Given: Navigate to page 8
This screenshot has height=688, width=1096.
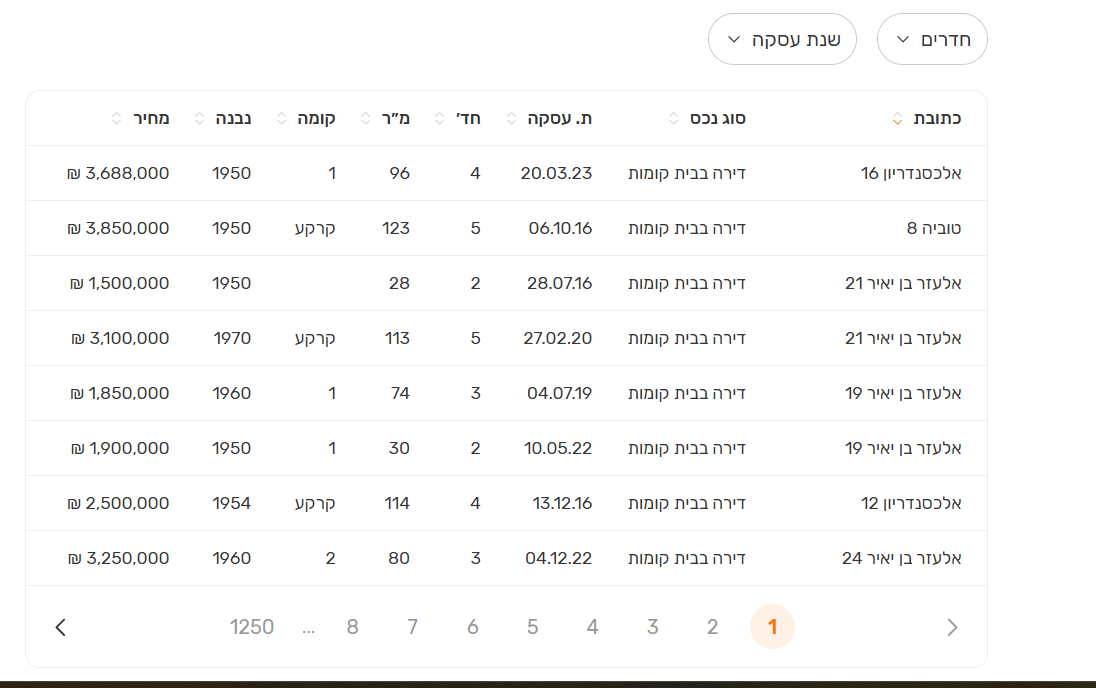Looking at the screenshot, I should click(x=352, y=627).
